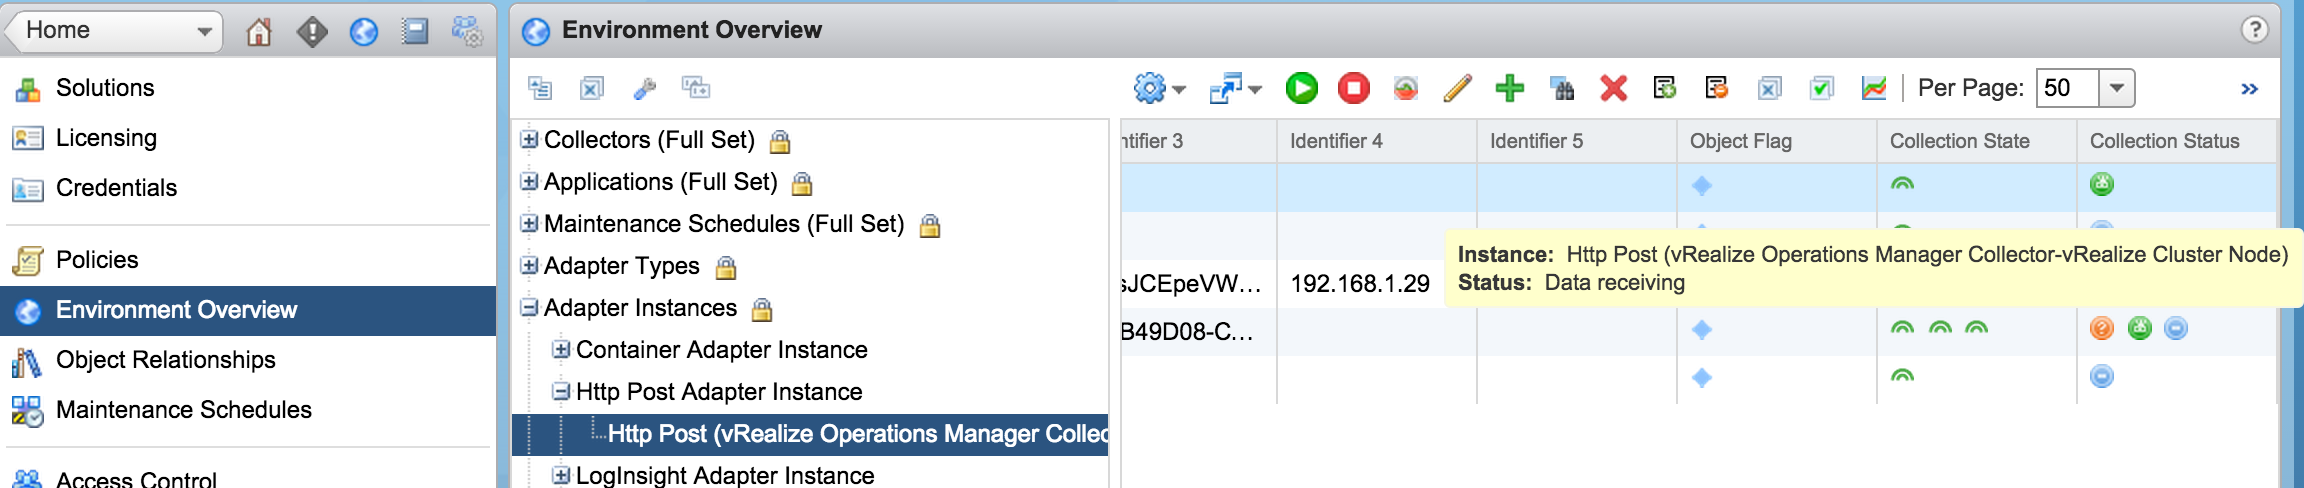Viewport: 2304px width, 488px height.
Task: Click the Object Flag column header
Action: pos(1740,141)
